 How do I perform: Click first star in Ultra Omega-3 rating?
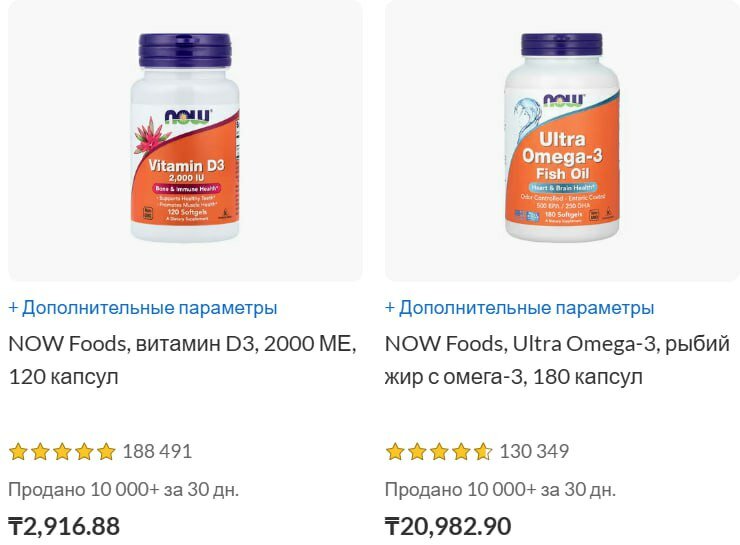395,452
